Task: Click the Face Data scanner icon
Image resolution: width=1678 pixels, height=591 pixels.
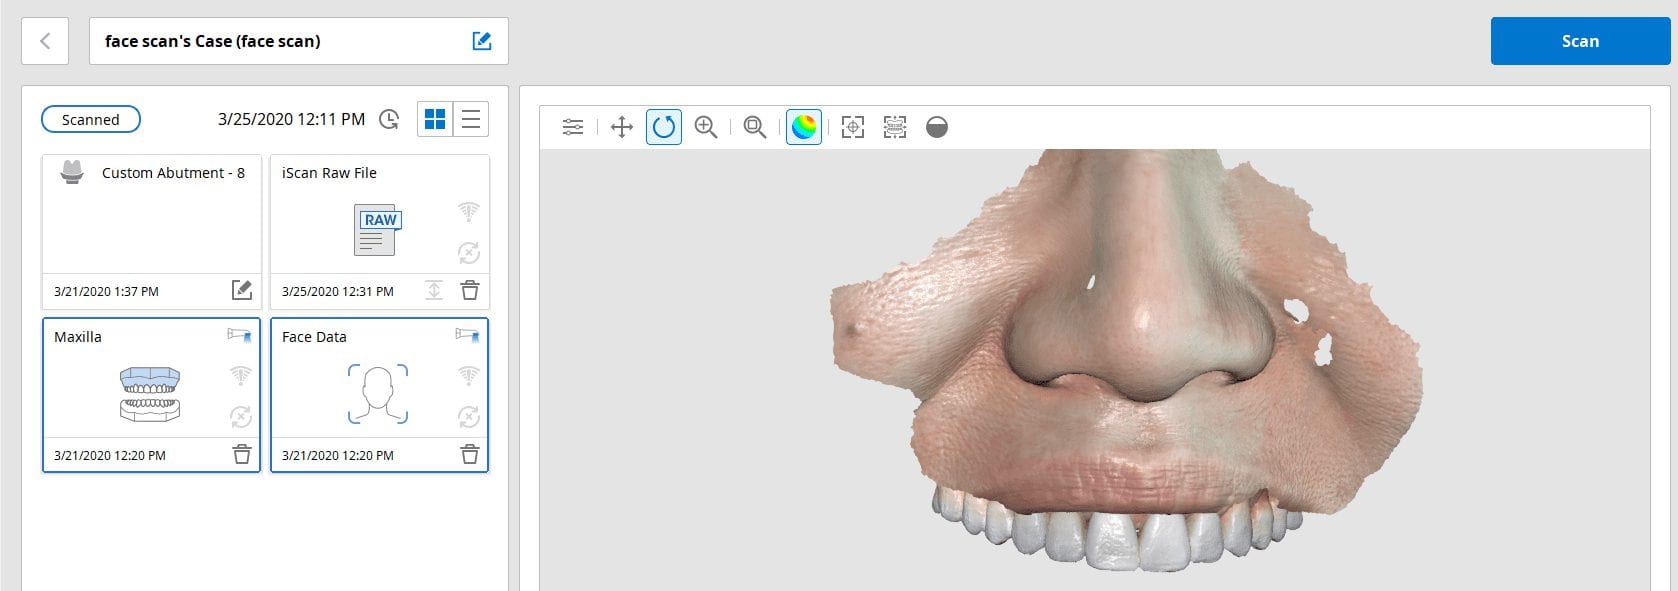Action: (x=467, y=336)
